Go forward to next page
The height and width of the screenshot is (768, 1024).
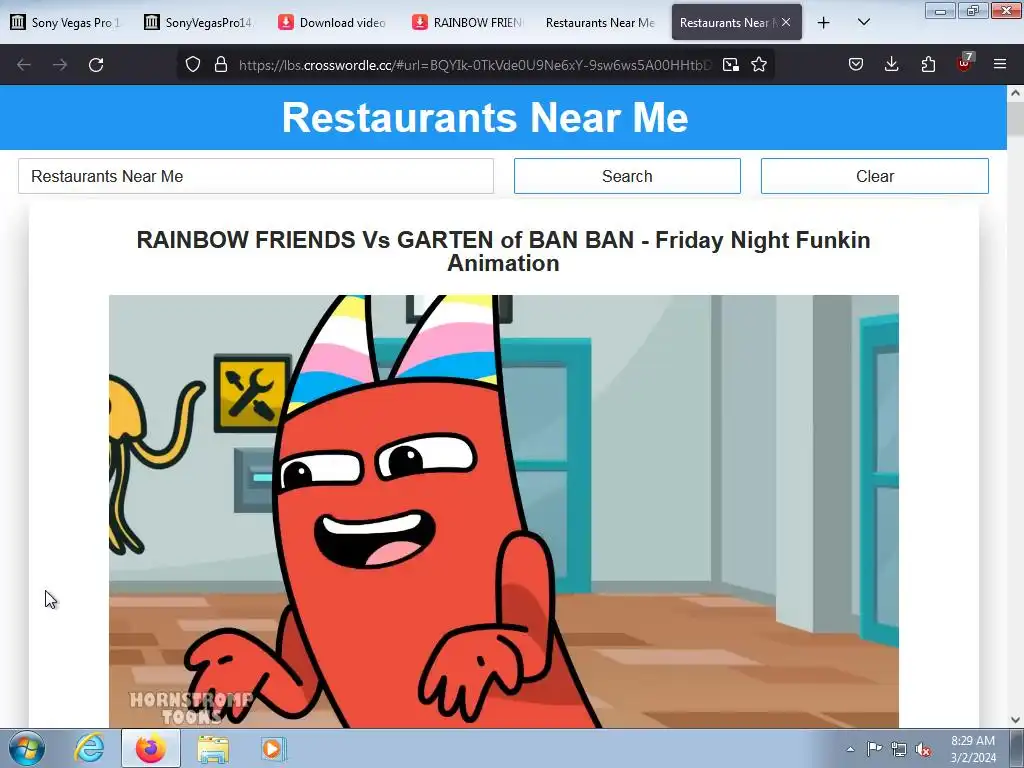click(60, 65)
